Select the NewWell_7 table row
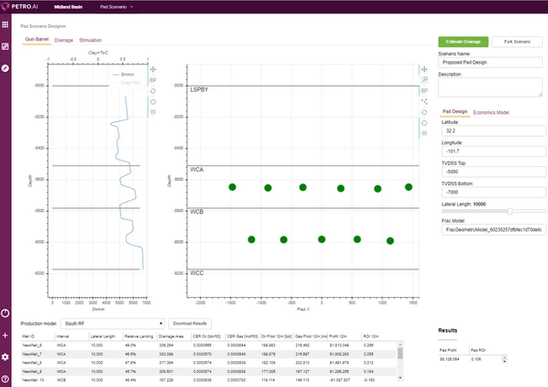This screenshot has width=548, height=387. click(209, 354)
